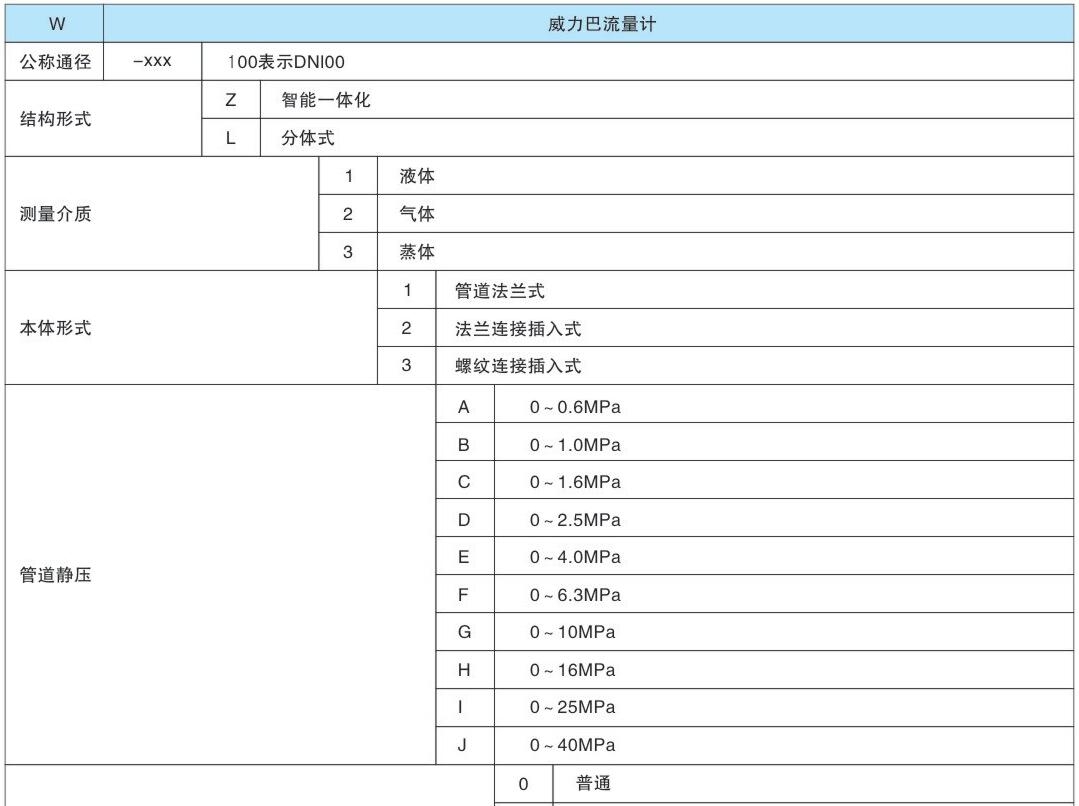
Task: Select the 液体 medium row
Action: pos(417,177)
